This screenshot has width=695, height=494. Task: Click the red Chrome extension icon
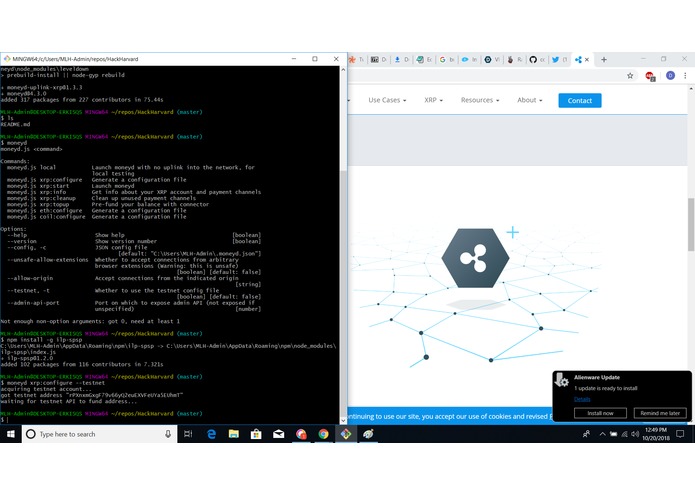650,76
